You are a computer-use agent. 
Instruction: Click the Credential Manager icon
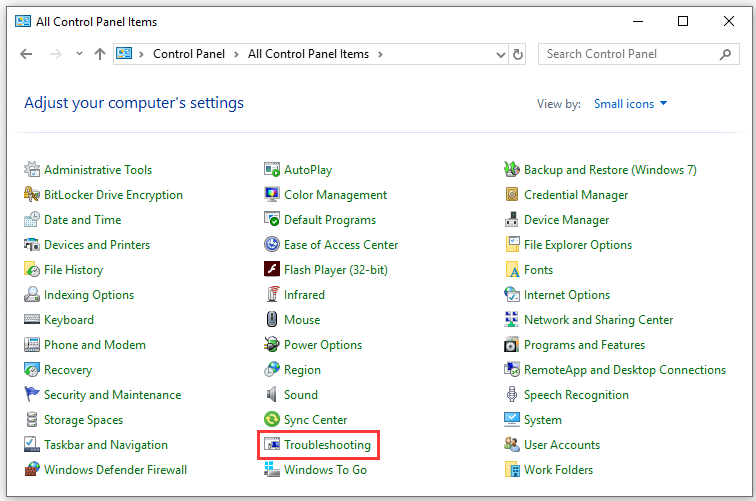tap(512, 194)
